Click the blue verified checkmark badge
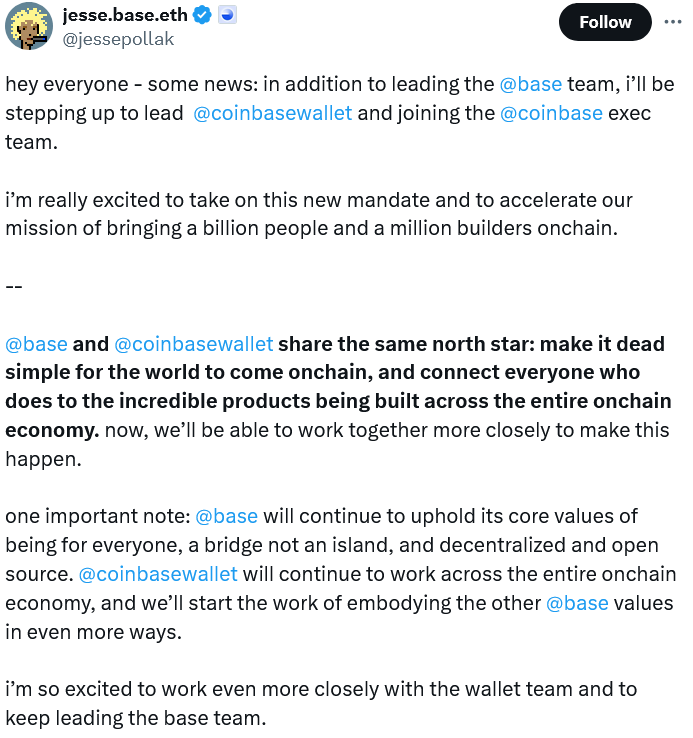 [203, 16]
